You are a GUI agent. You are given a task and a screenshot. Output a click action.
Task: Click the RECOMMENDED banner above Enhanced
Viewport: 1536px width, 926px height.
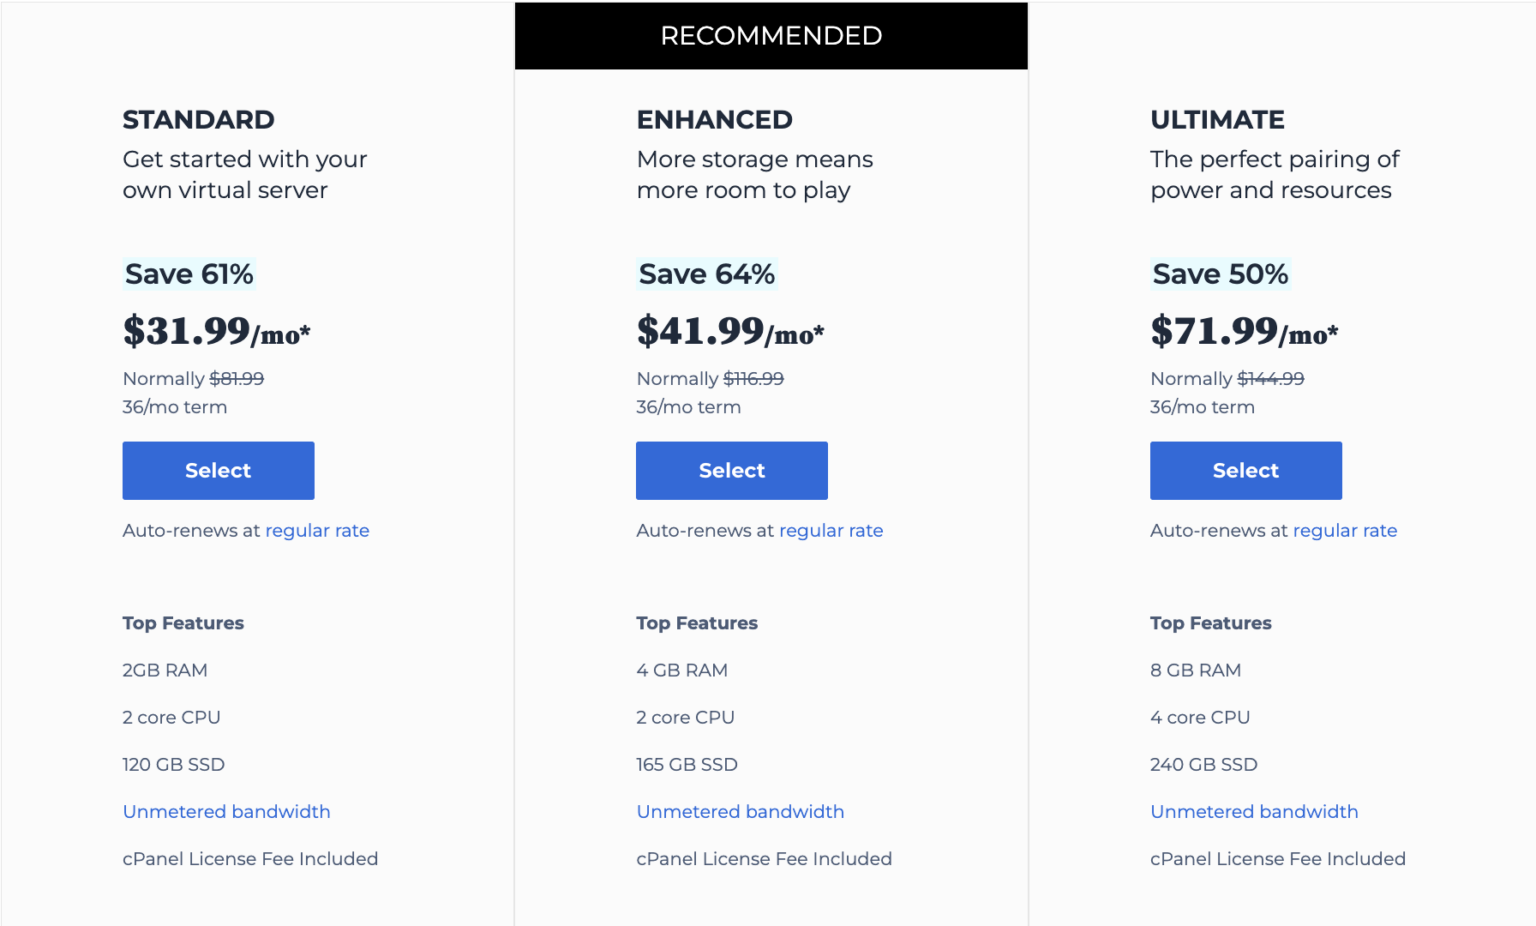770,35
